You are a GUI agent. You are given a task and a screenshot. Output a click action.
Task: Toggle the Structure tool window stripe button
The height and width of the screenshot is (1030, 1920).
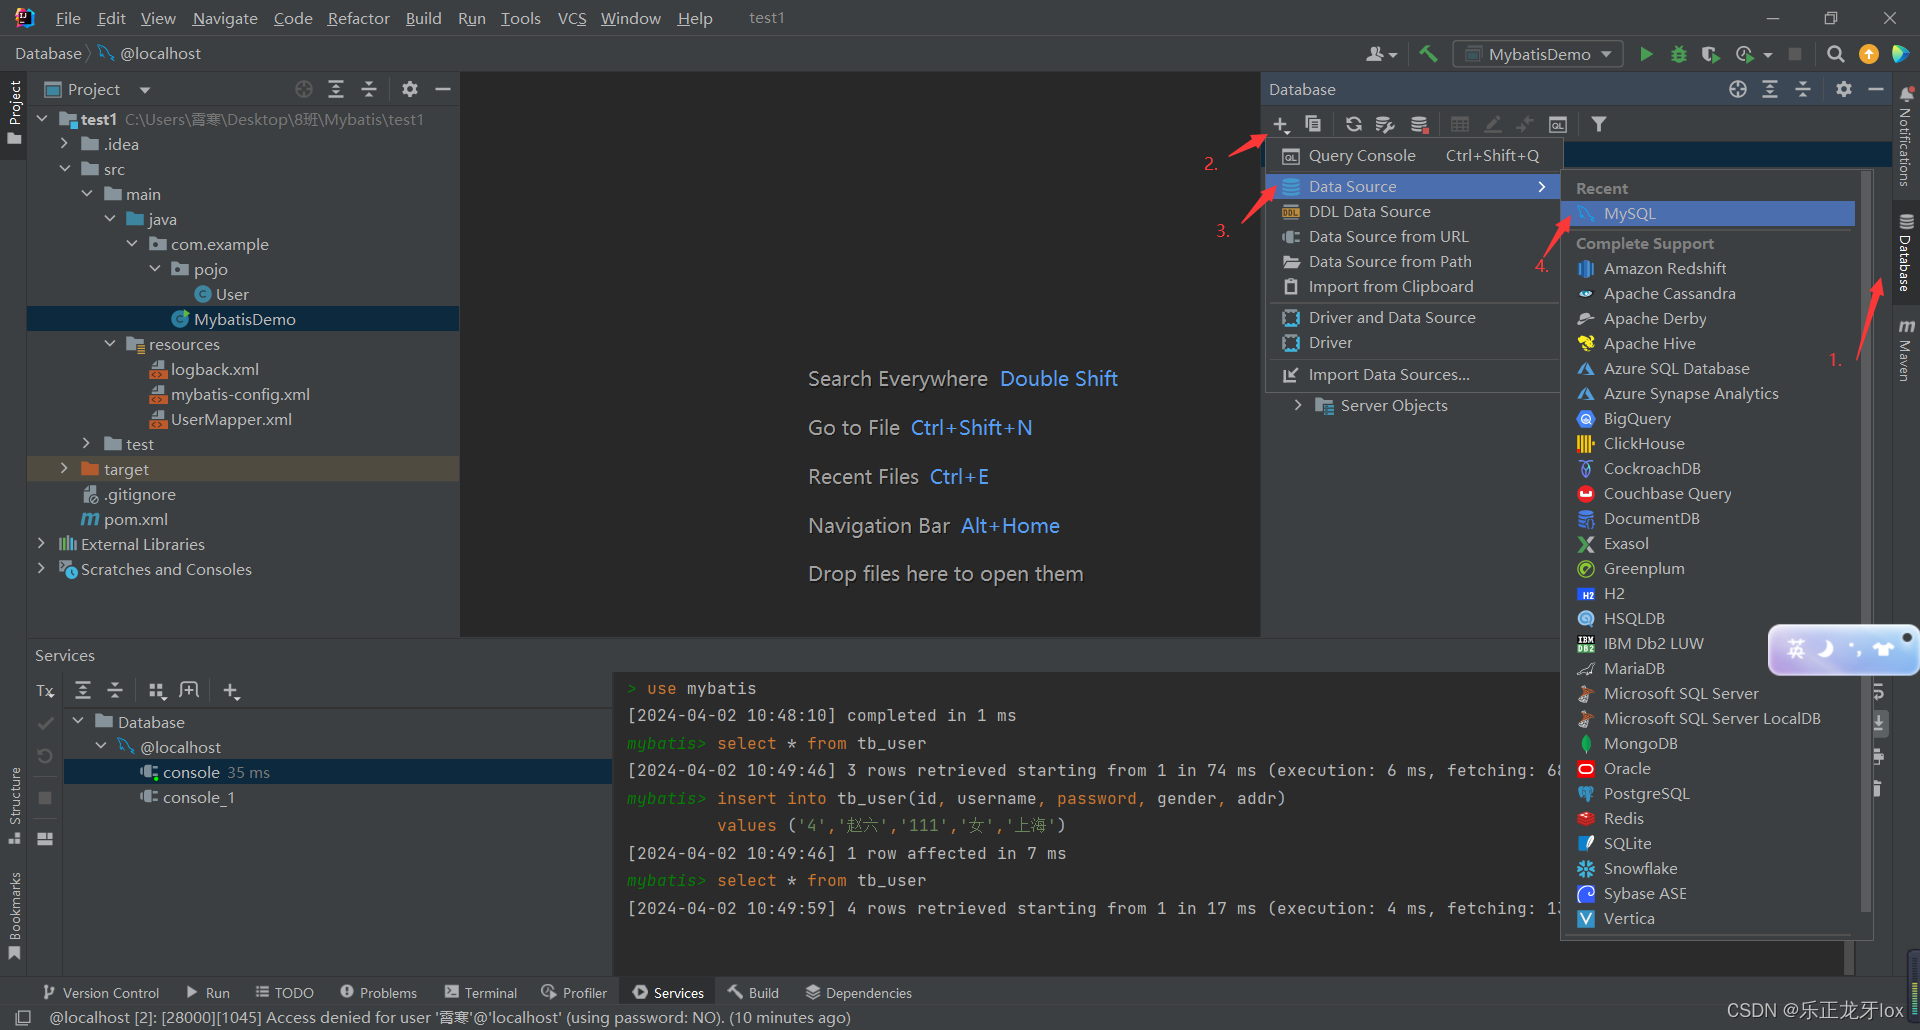pyautogui.click(x=14, y=806)
